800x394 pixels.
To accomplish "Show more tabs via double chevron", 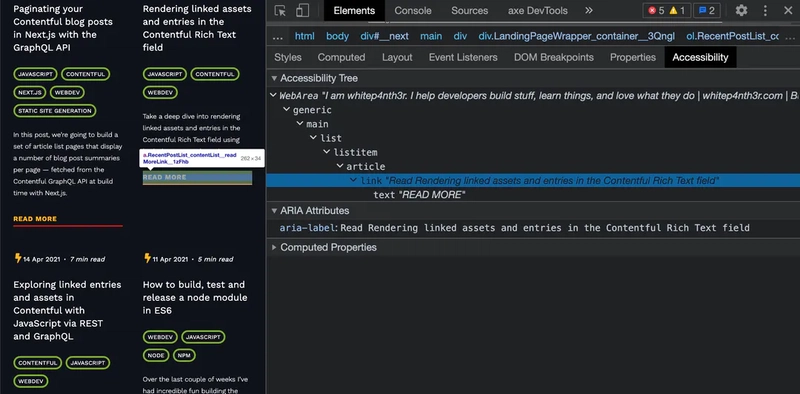I will pos(589,10).
